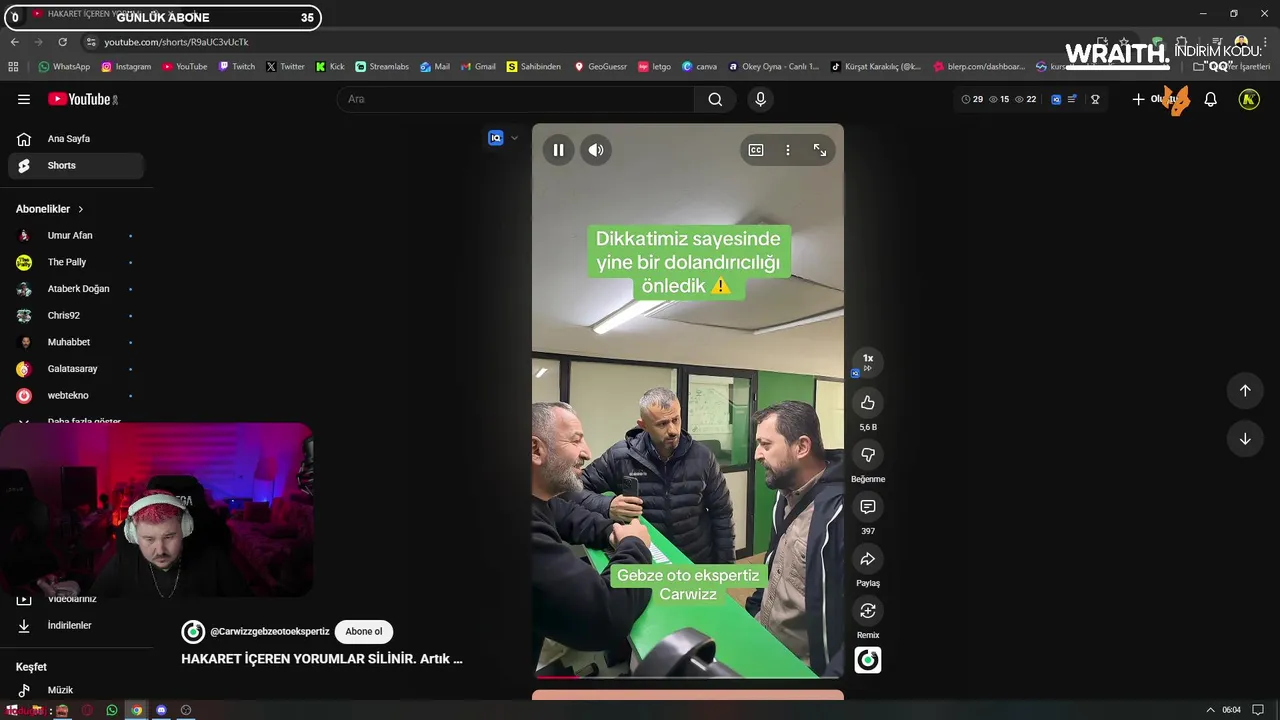Open the Twitter bookmark
Image resolution: width=1280 pixels, height=720 pixels.
pos(285,67)
